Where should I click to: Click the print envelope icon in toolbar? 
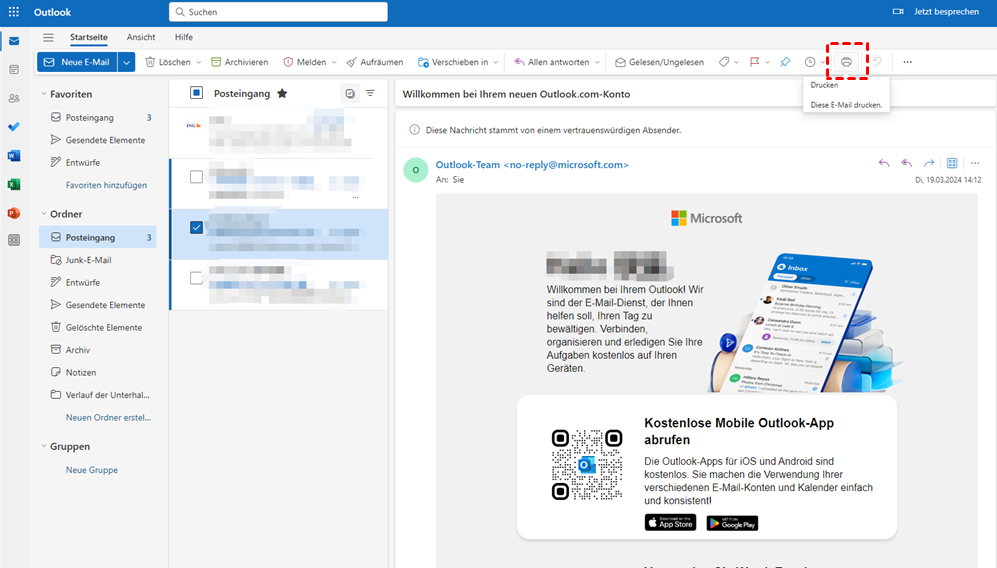click(x=846, y=62)
